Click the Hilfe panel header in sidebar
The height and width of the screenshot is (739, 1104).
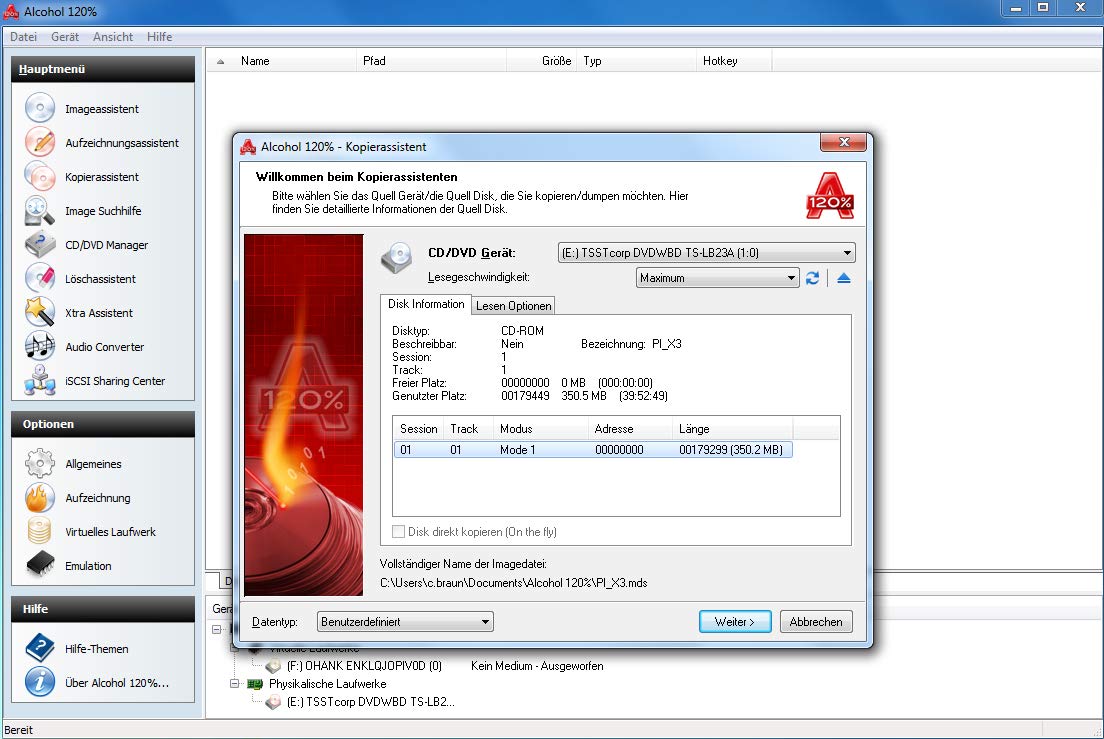point(103,609)
